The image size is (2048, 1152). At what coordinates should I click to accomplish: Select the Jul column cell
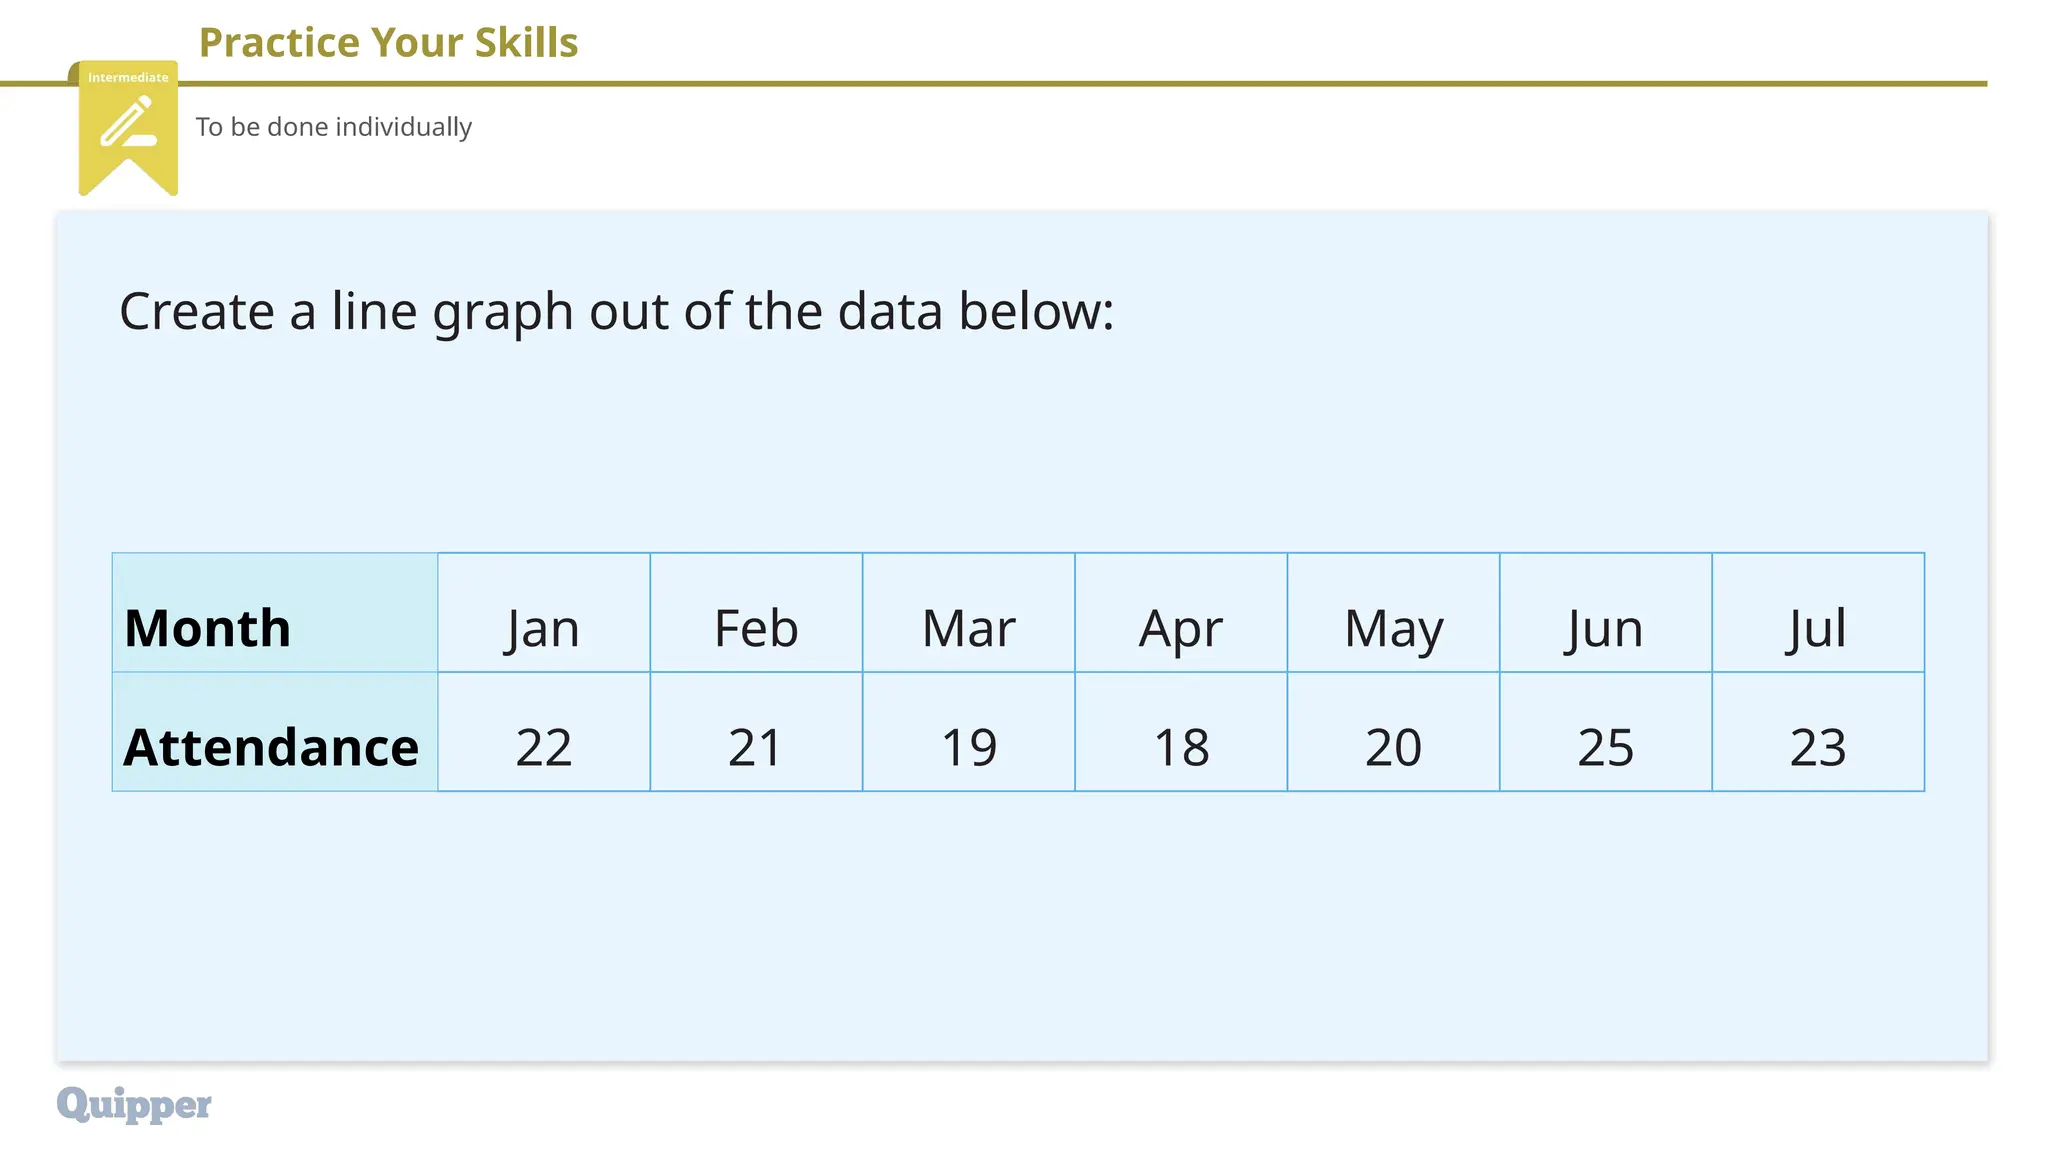click(x=1818, y=612)
